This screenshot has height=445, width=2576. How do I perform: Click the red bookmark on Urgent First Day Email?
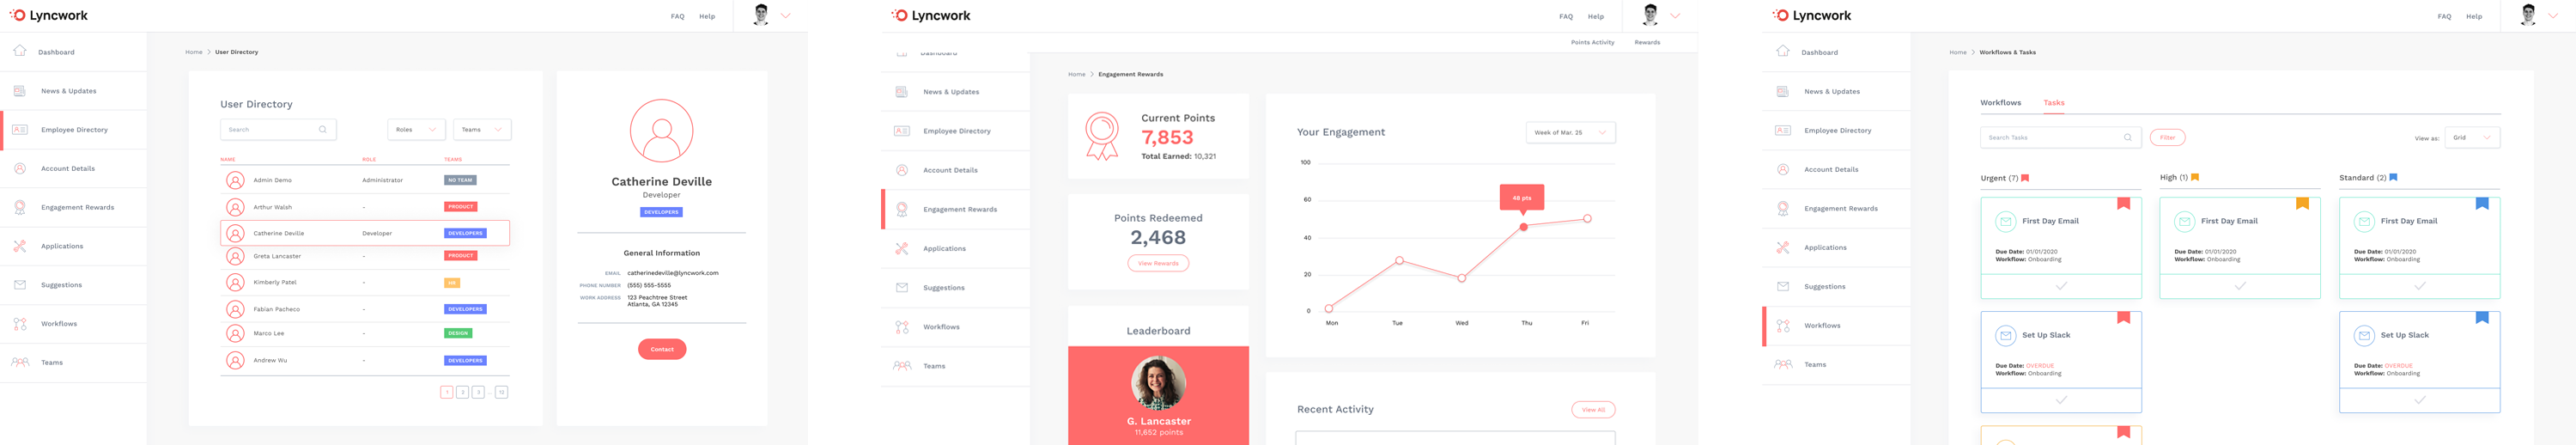point(2122,204)
